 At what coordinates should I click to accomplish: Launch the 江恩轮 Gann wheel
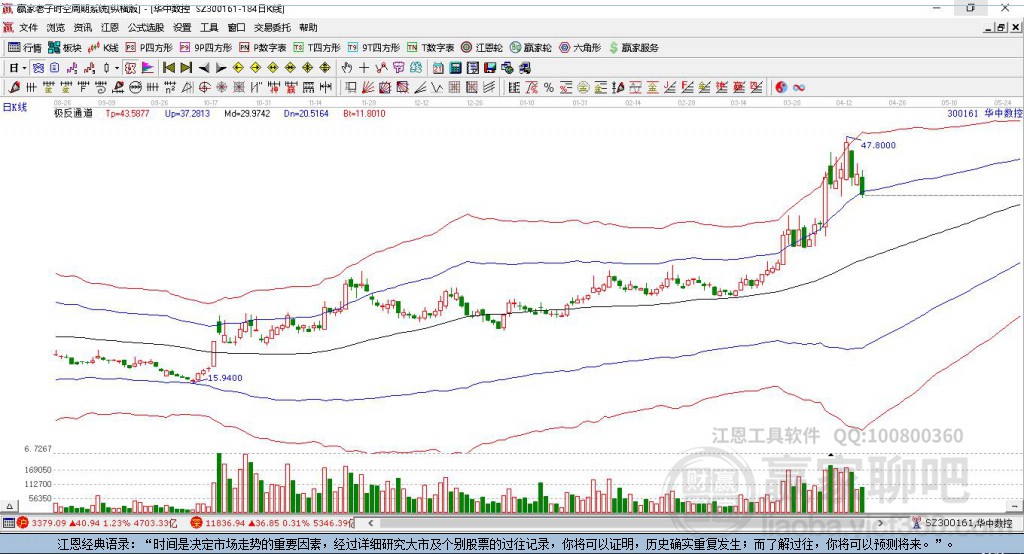[482, 48]
